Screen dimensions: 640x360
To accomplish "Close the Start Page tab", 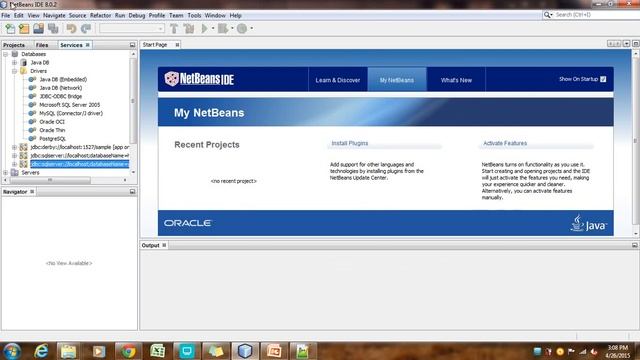I will point(177,45).
